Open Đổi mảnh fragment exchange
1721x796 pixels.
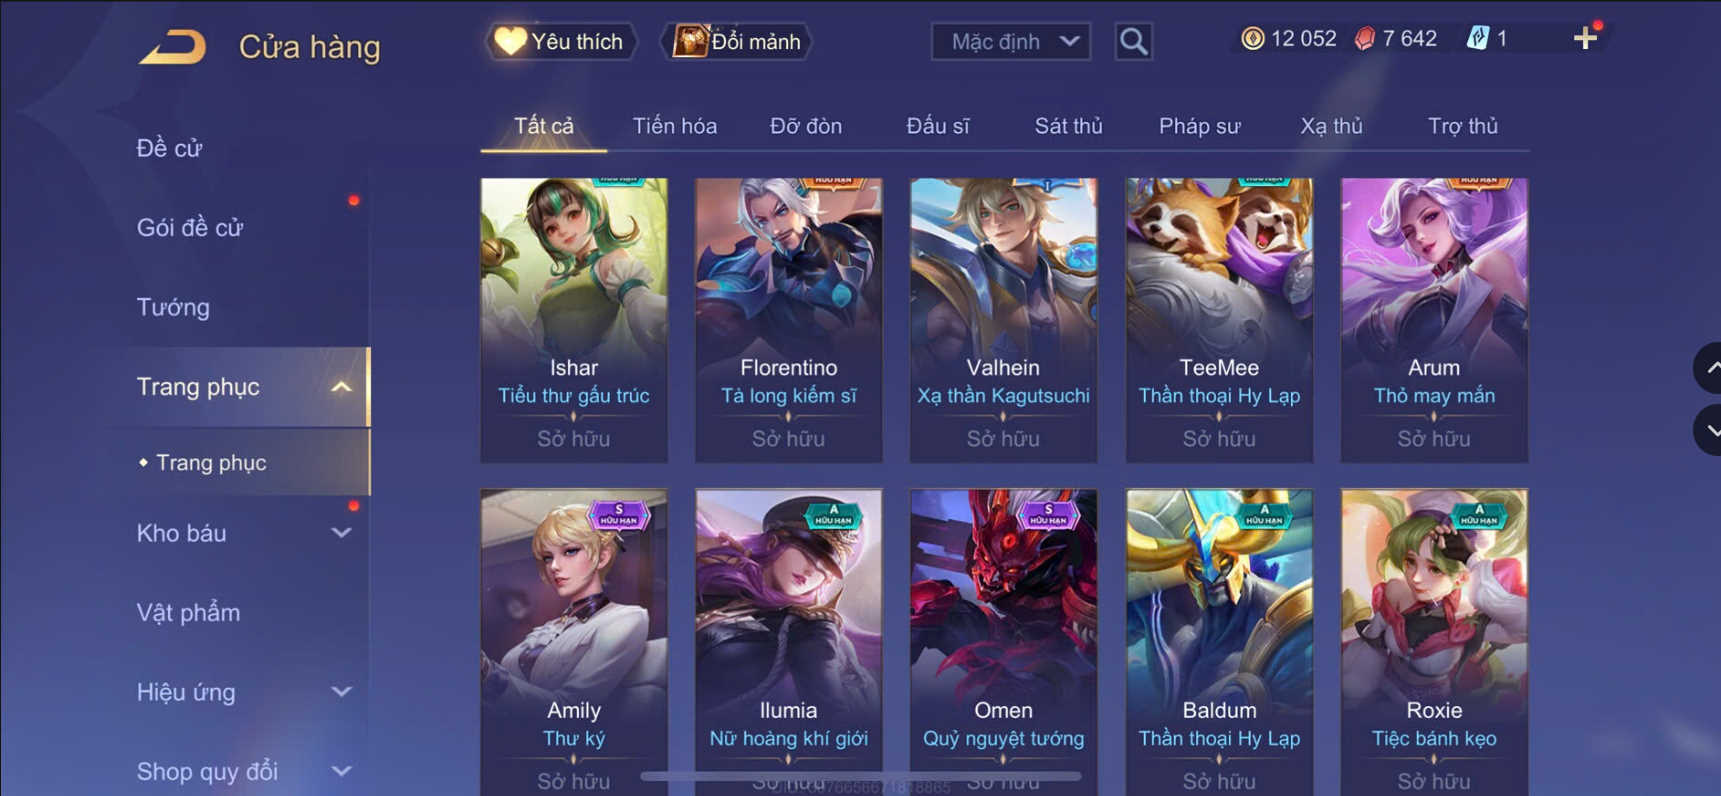(737, 41)
